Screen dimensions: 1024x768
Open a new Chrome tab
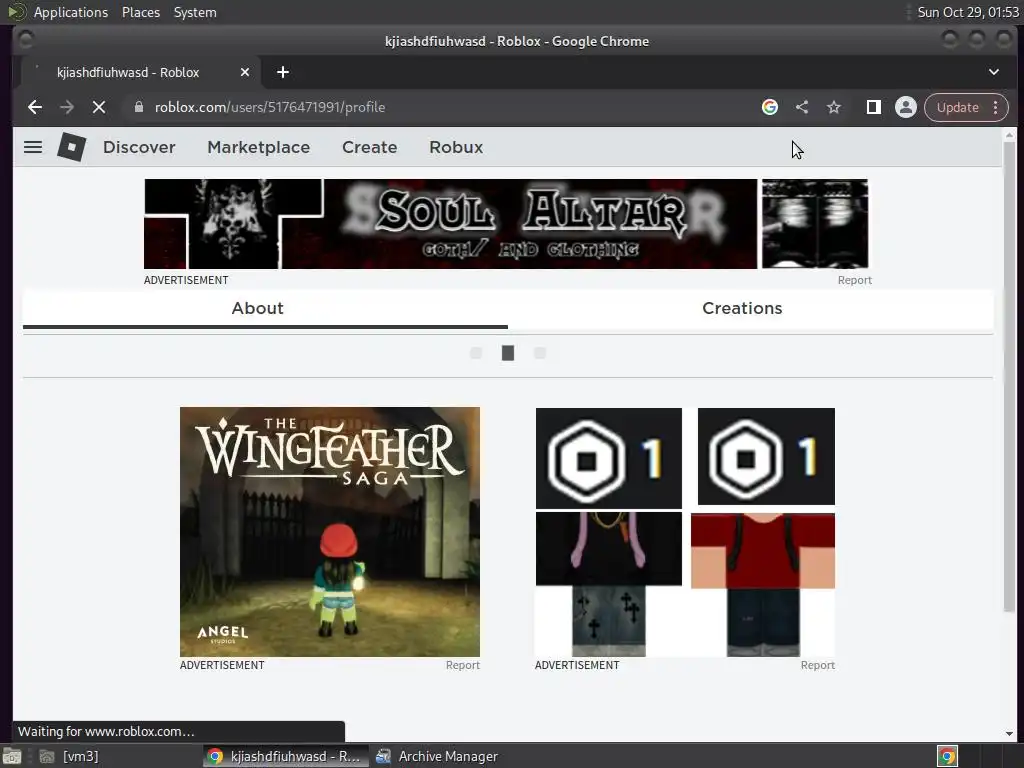click(x=283, y=72)
